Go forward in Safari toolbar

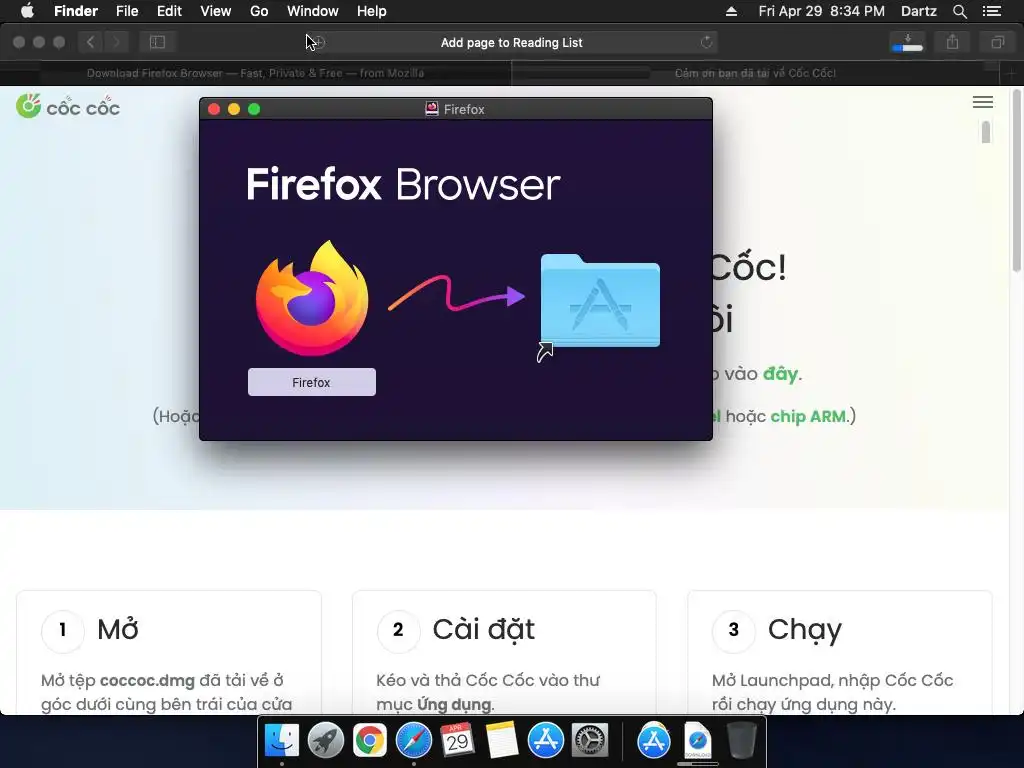(116, 42)
